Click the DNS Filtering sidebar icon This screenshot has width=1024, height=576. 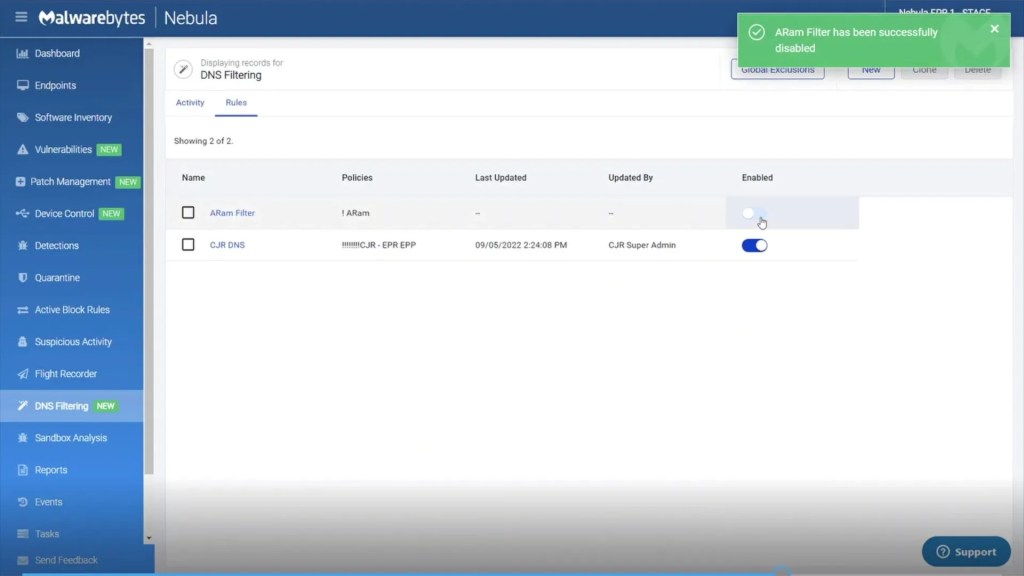22,406
